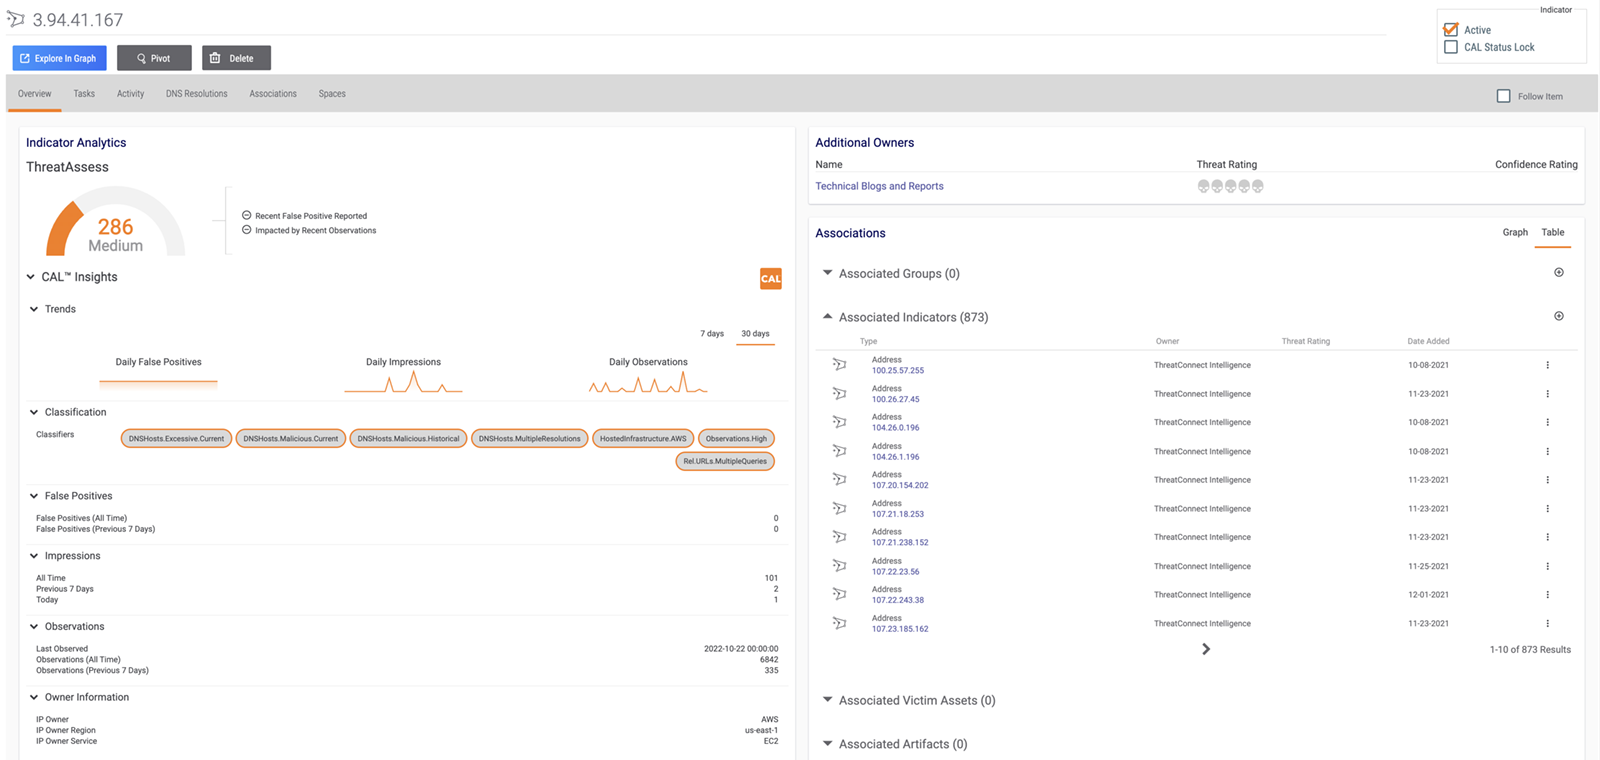Collapse the Impressions section

34,556
